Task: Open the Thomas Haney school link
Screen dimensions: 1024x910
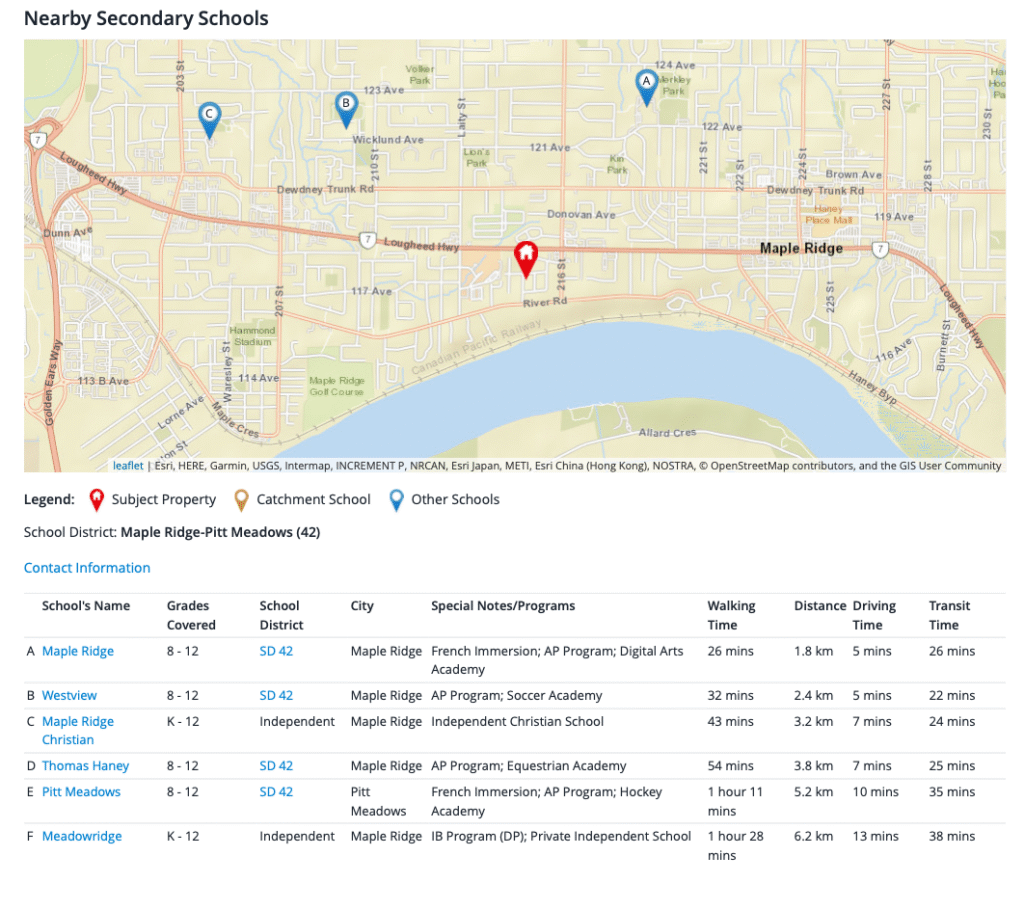Action: (86, 766)
